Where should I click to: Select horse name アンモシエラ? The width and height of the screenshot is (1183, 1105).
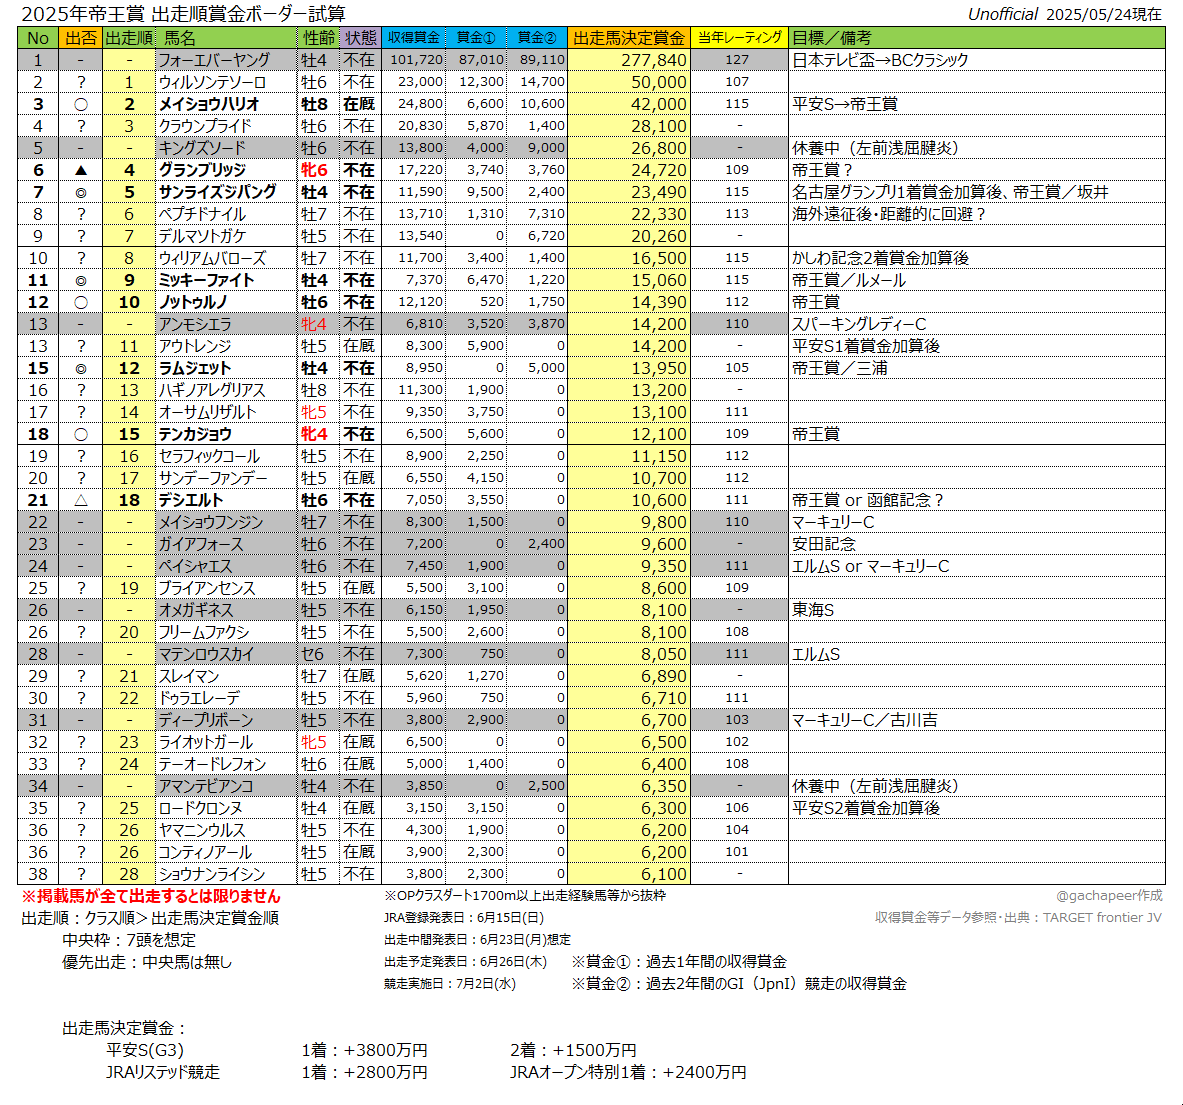pos(195,324)
